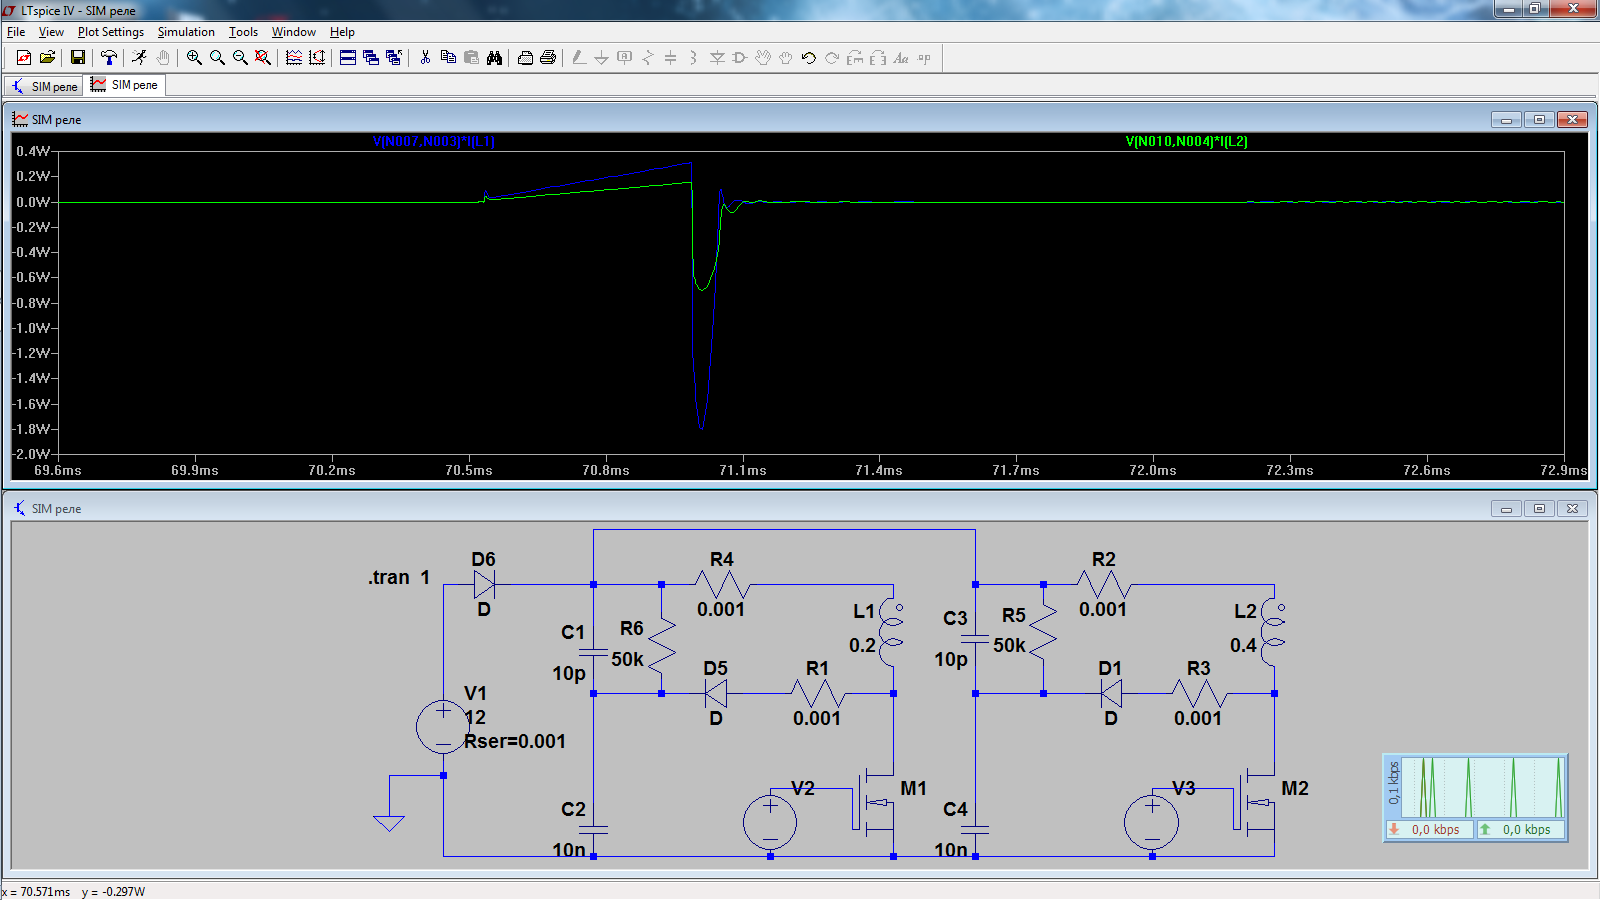Click the .tran 1 directive text

point(398,577)
